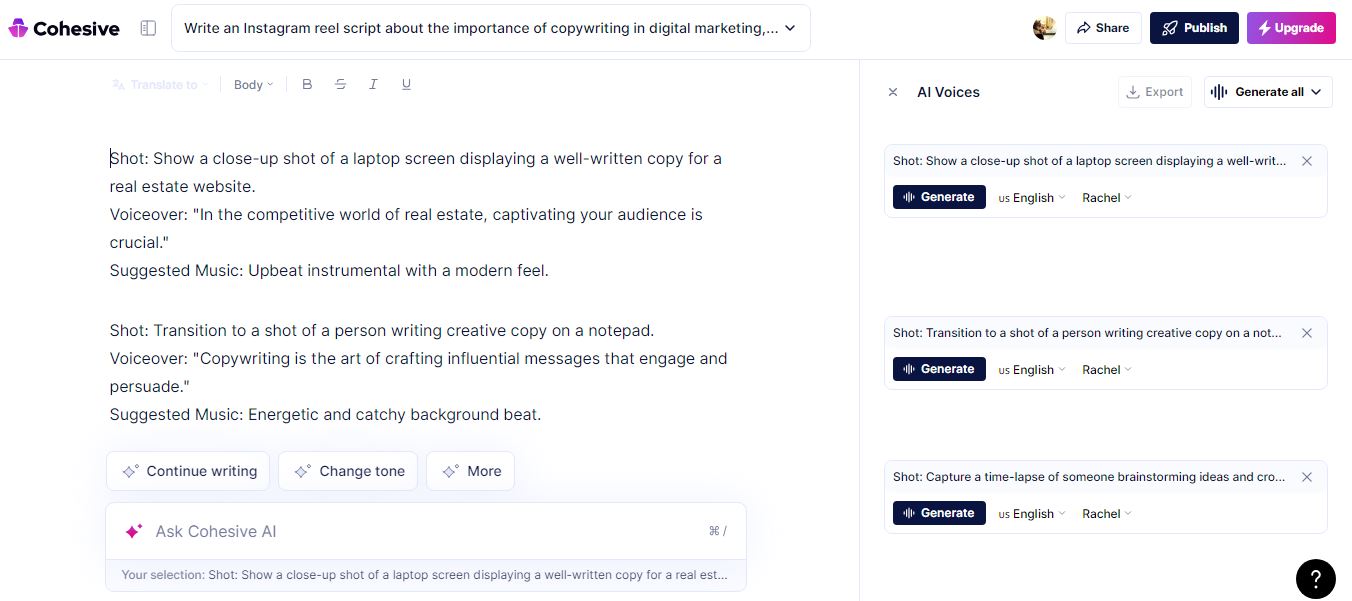Click the Cohesive logo
1352x601 pixels.
64,29
